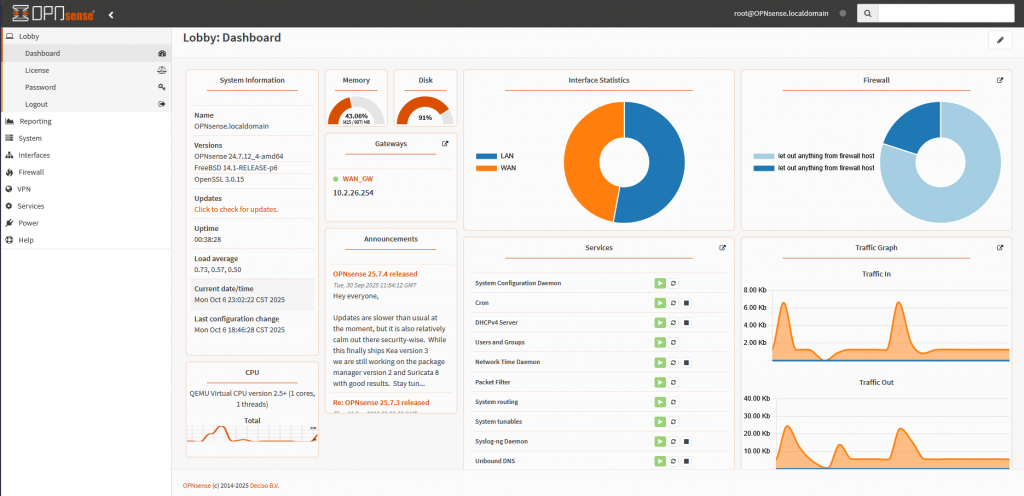The height and width of the screenshot is (496, 1024).
Task: Select Logout in the Lobby menu
Action: [86, 104]
